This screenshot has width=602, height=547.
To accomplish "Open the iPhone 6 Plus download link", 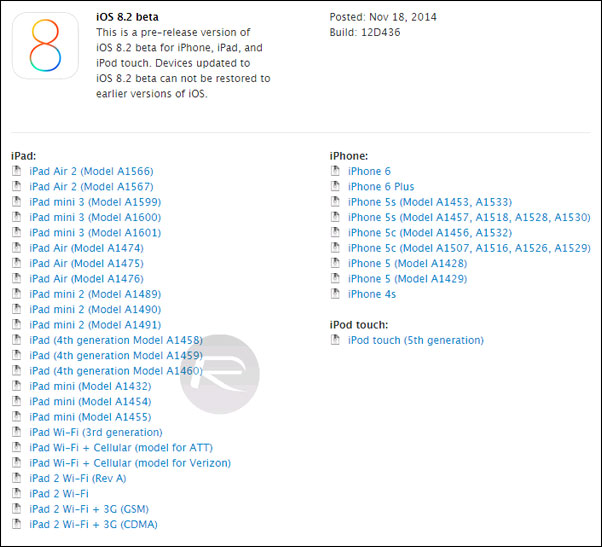I will click(x=381, y=187).
